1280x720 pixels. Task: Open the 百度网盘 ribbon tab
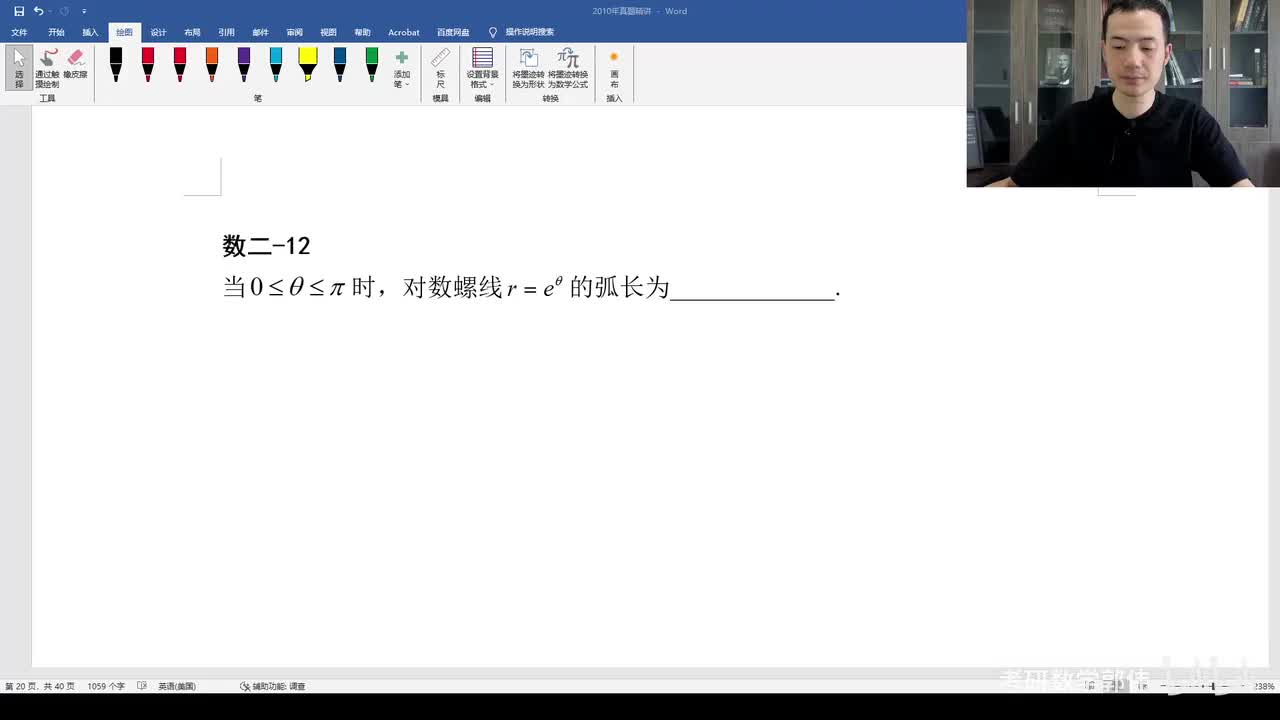[x=453, y=32]
